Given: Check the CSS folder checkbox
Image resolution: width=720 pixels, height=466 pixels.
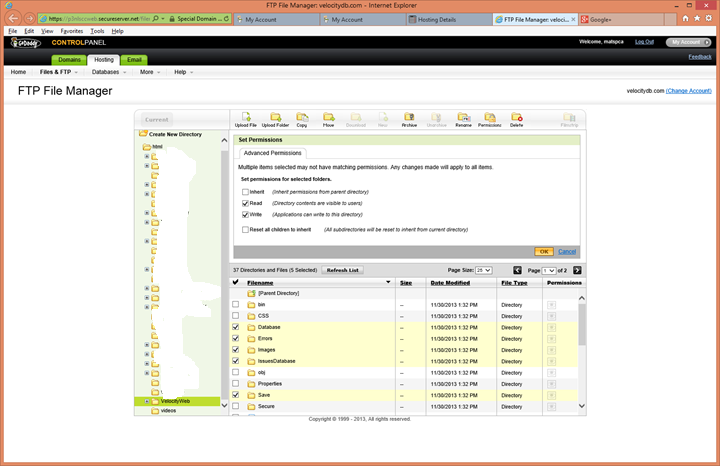Looking at the screenshot, I should coord(236,316).
